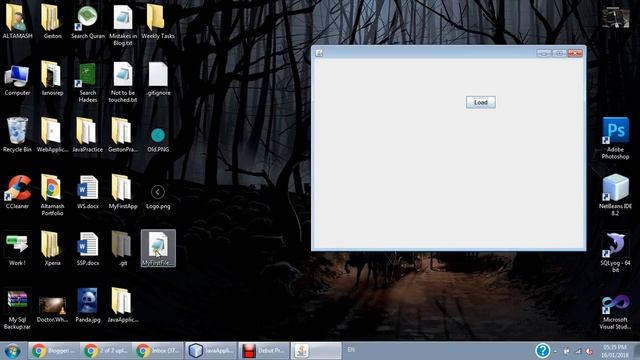Open Not to be touched.txt file
This screenshot has height=360, width=640.
(x=123, y=82)
